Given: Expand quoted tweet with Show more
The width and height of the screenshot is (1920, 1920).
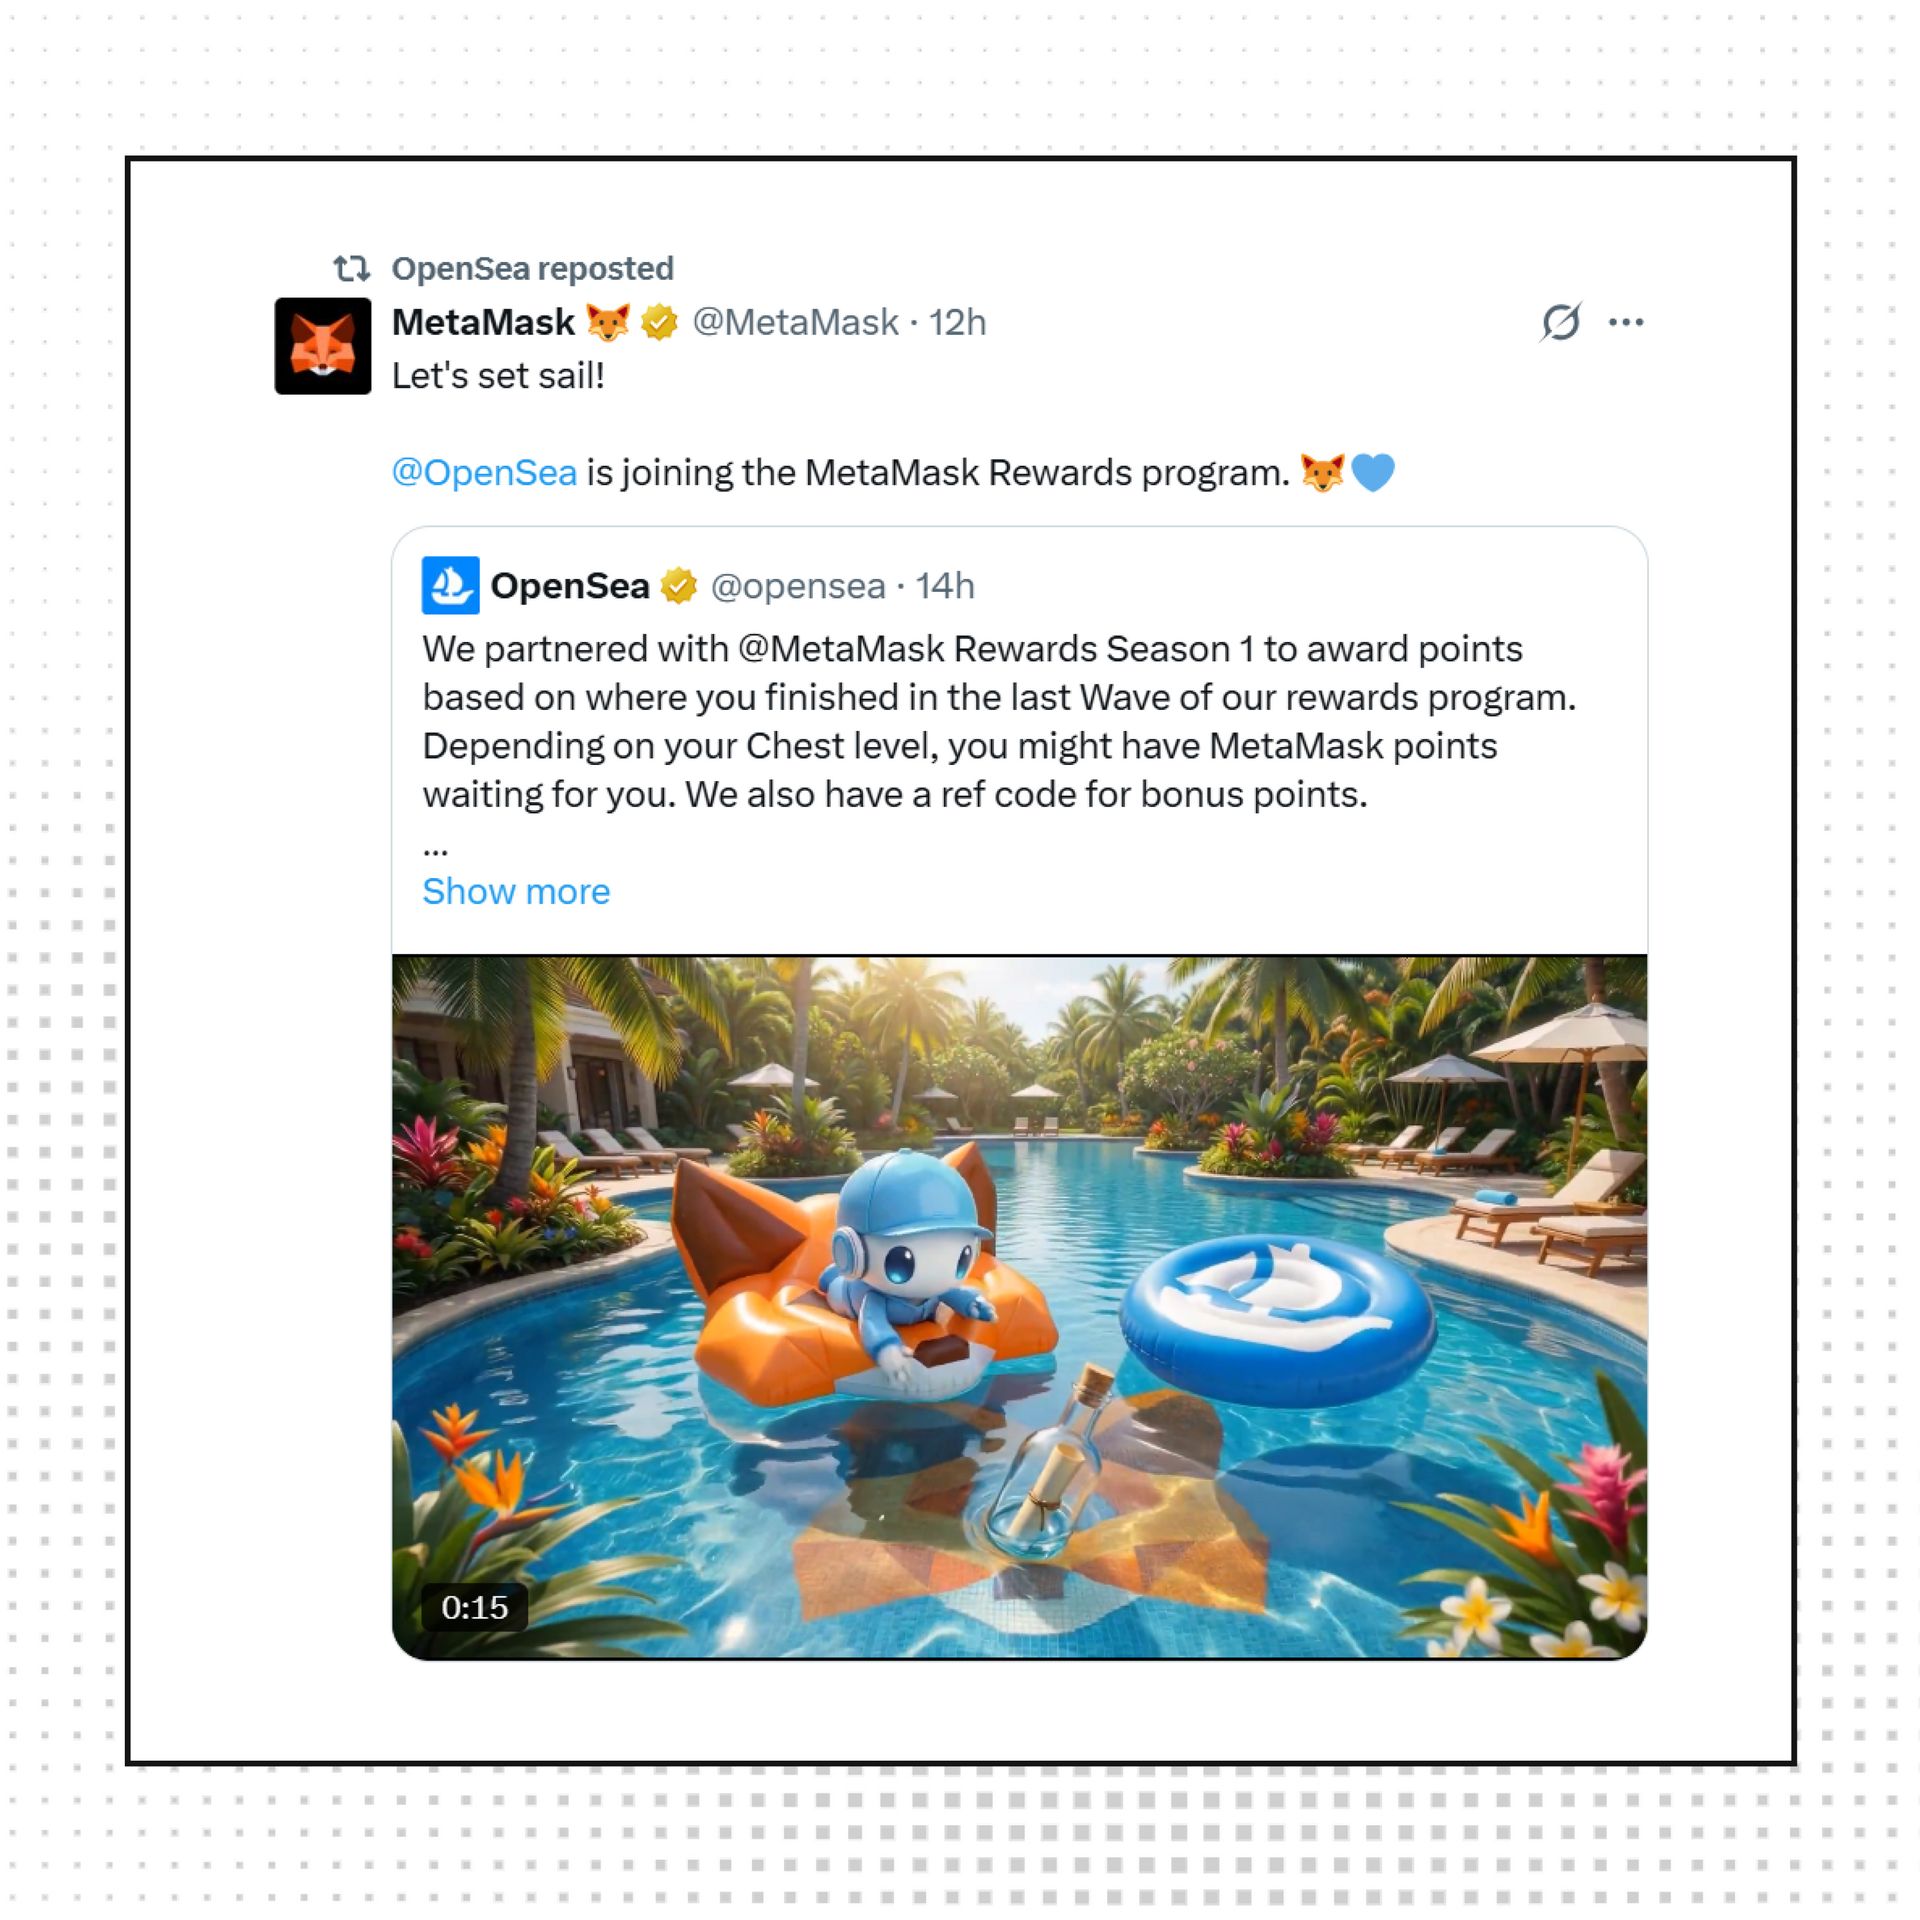Looking at the screenshot, I should [x=516, y=891].
